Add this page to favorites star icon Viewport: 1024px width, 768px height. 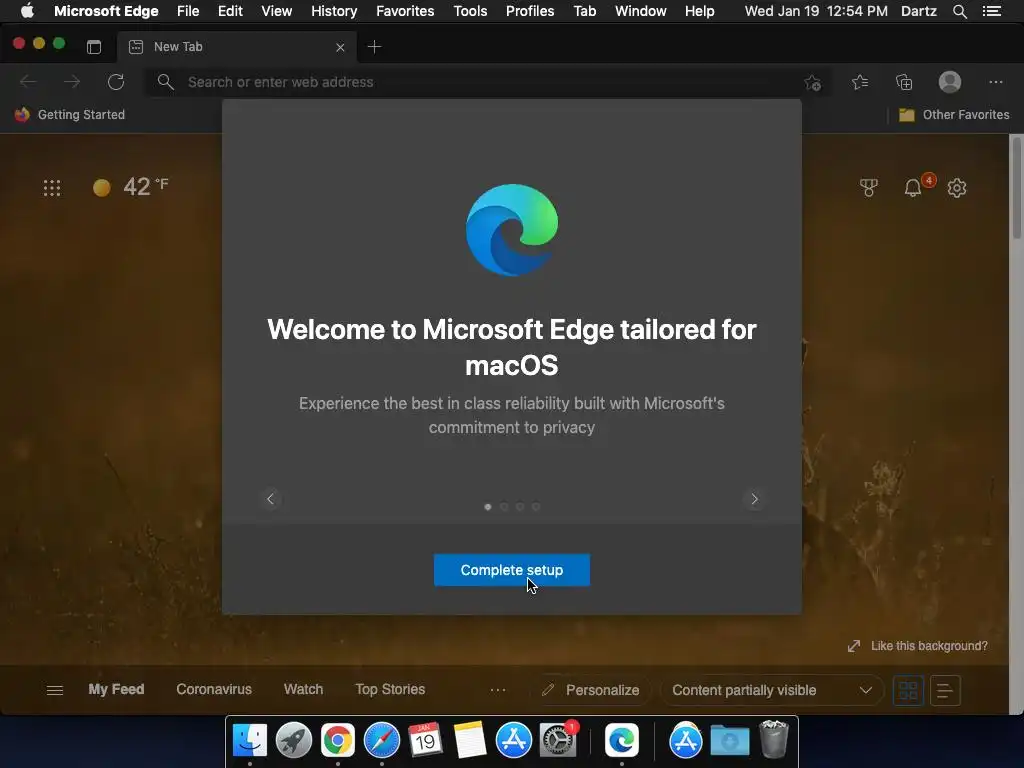coord(812,82)
